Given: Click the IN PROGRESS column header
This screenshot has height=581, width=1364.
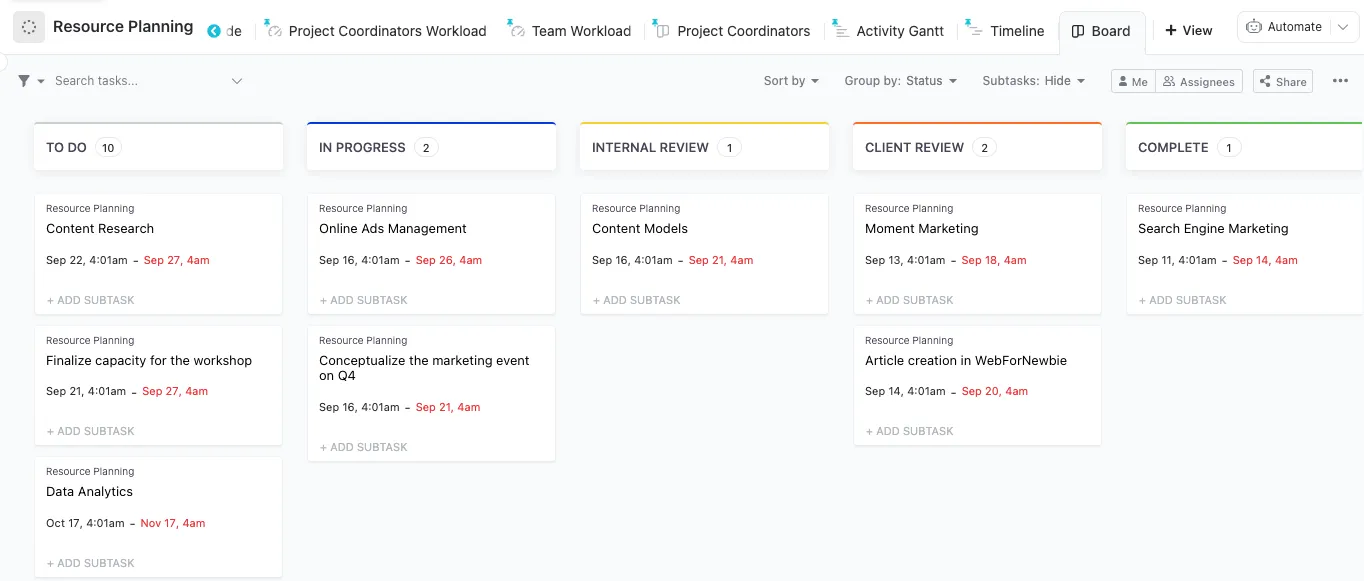Looking at the screenshot, I should (431, 147).
